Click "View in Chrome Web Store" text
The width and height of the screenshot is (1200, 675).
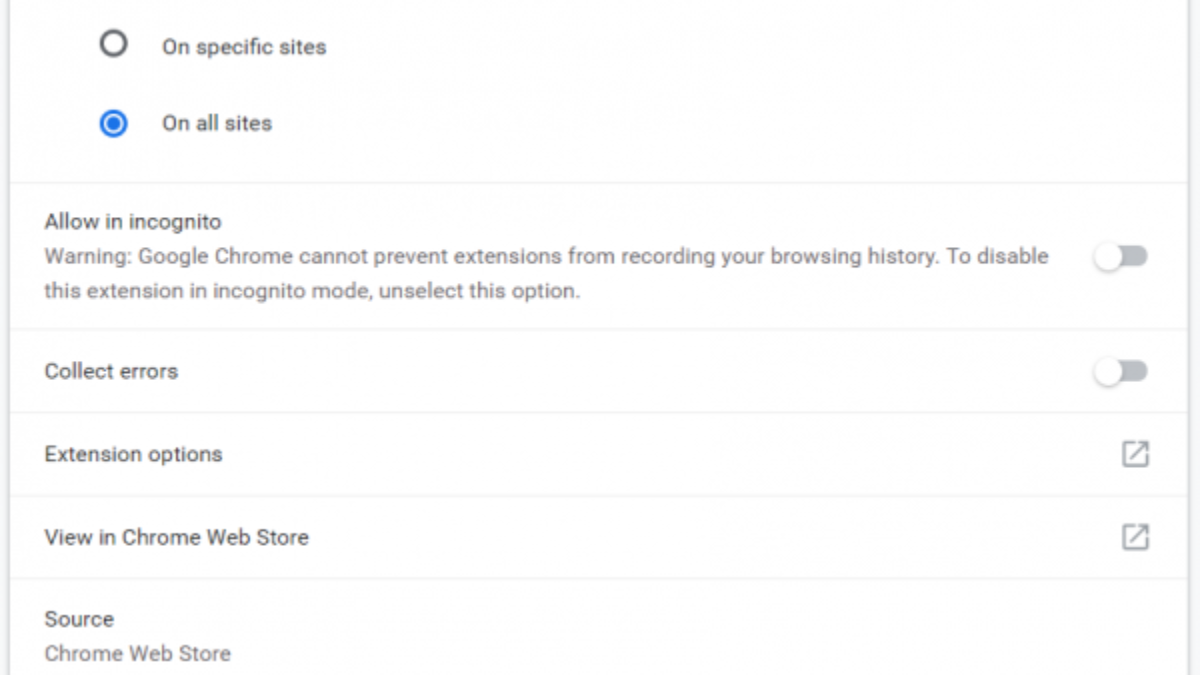(176, 537)
